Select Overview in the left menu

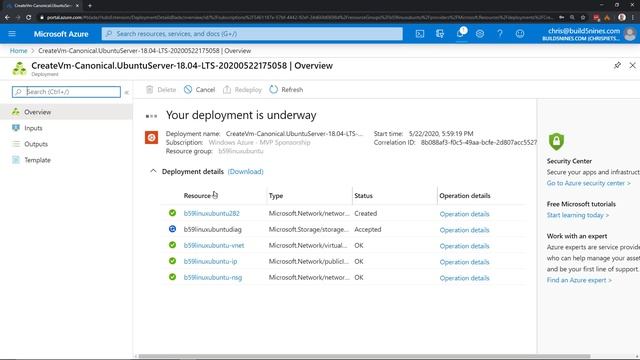click(66, 112)
